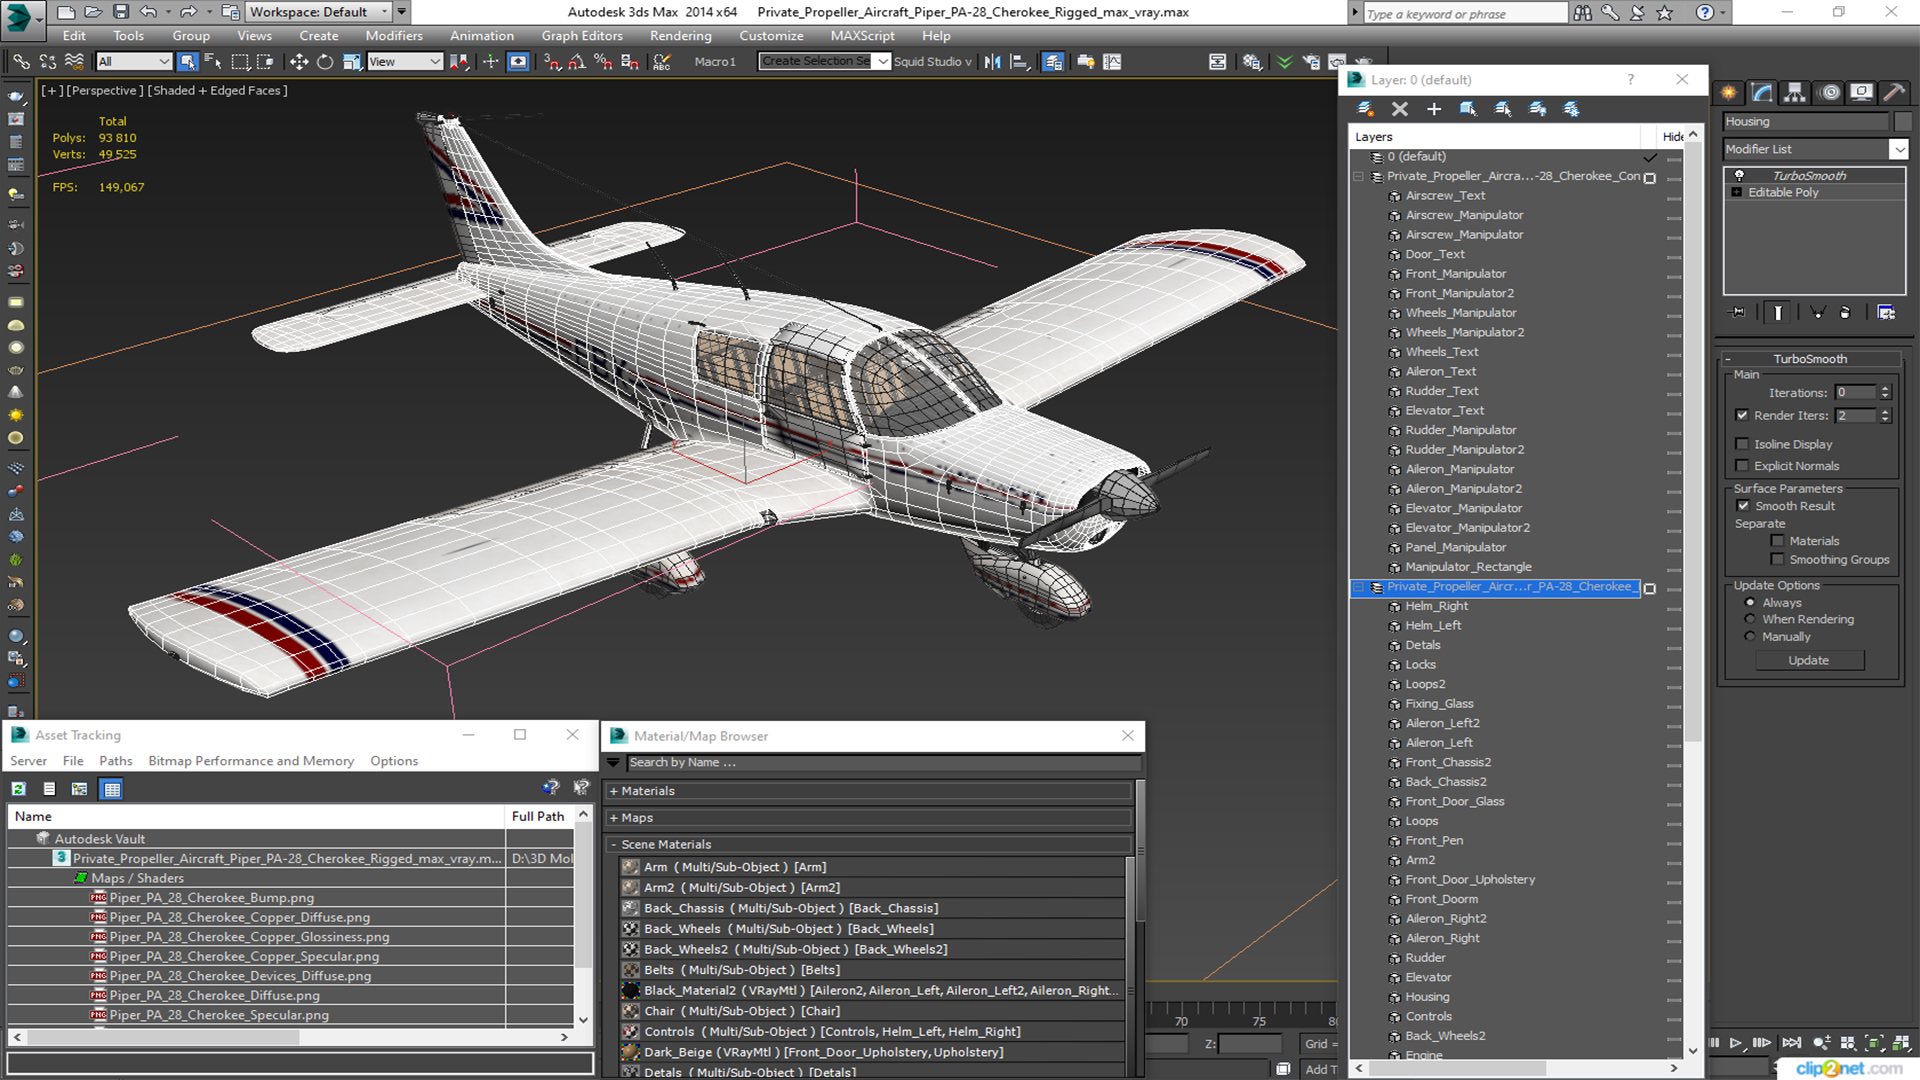Switch to the Display panel tab

point(1861,92)
